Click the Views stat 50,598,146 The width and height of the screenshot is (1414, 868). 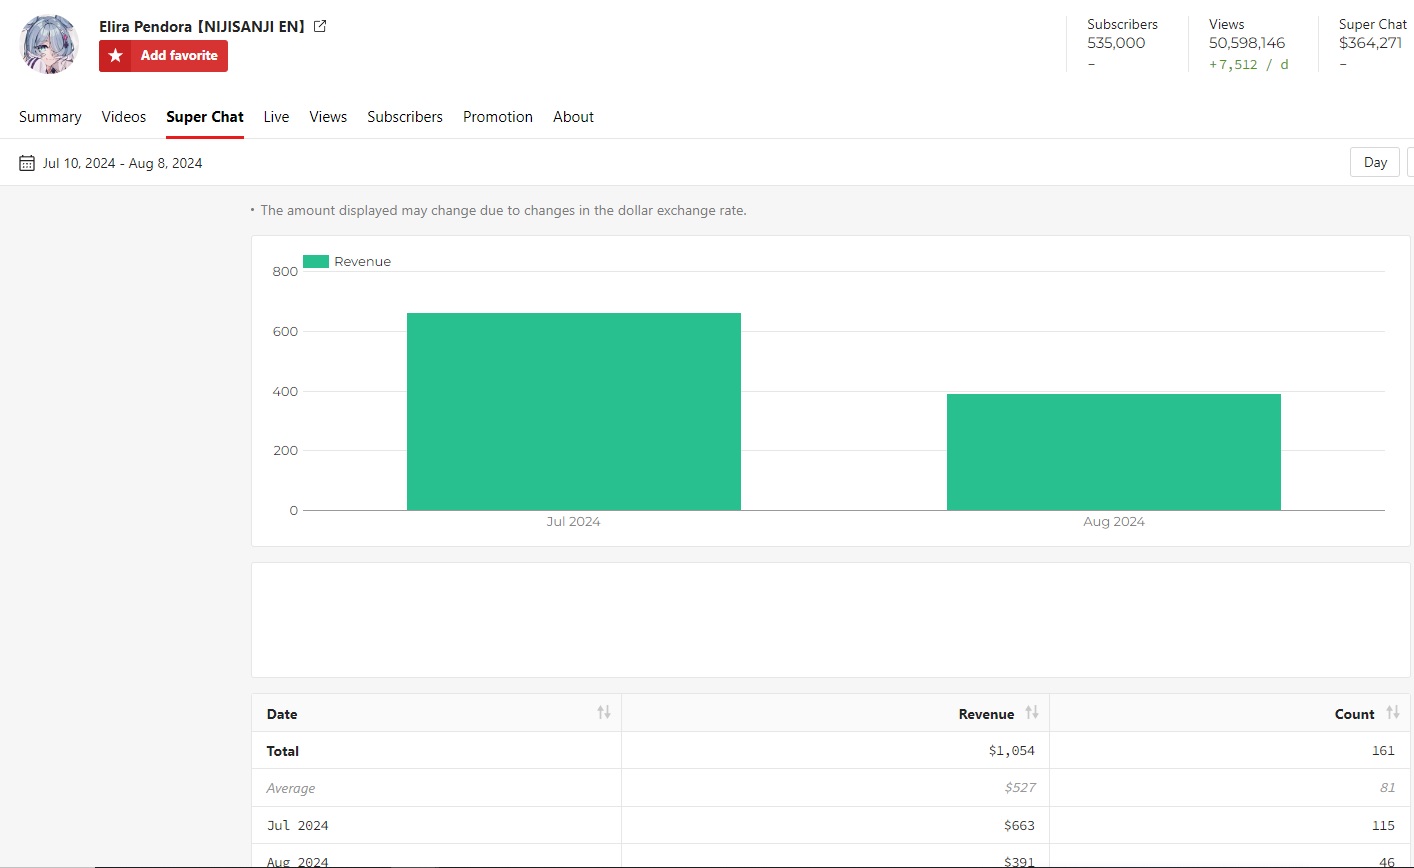tap(1247, 43)
